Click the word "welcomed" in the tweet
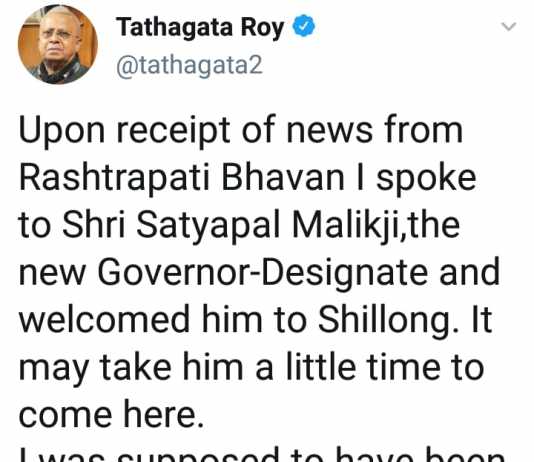Viewport: 534px width, 462px height. coord(104,320)
